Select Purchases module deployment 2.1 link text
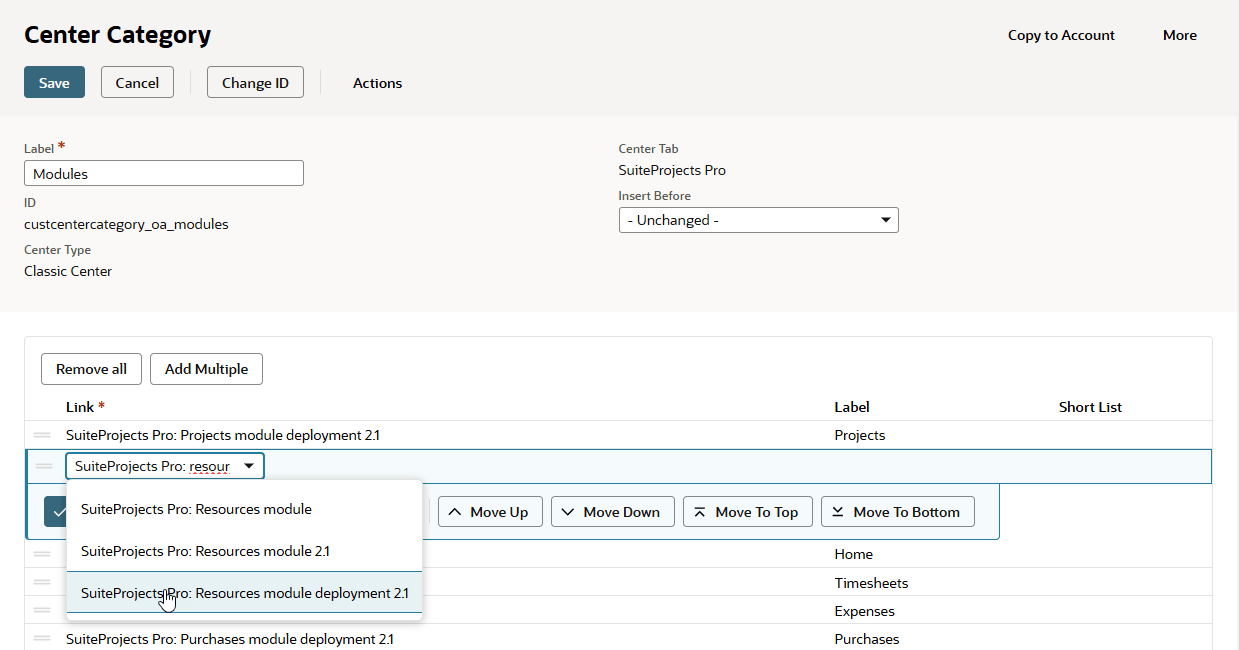Screen dimensions: 1239x650 (230, 639)
